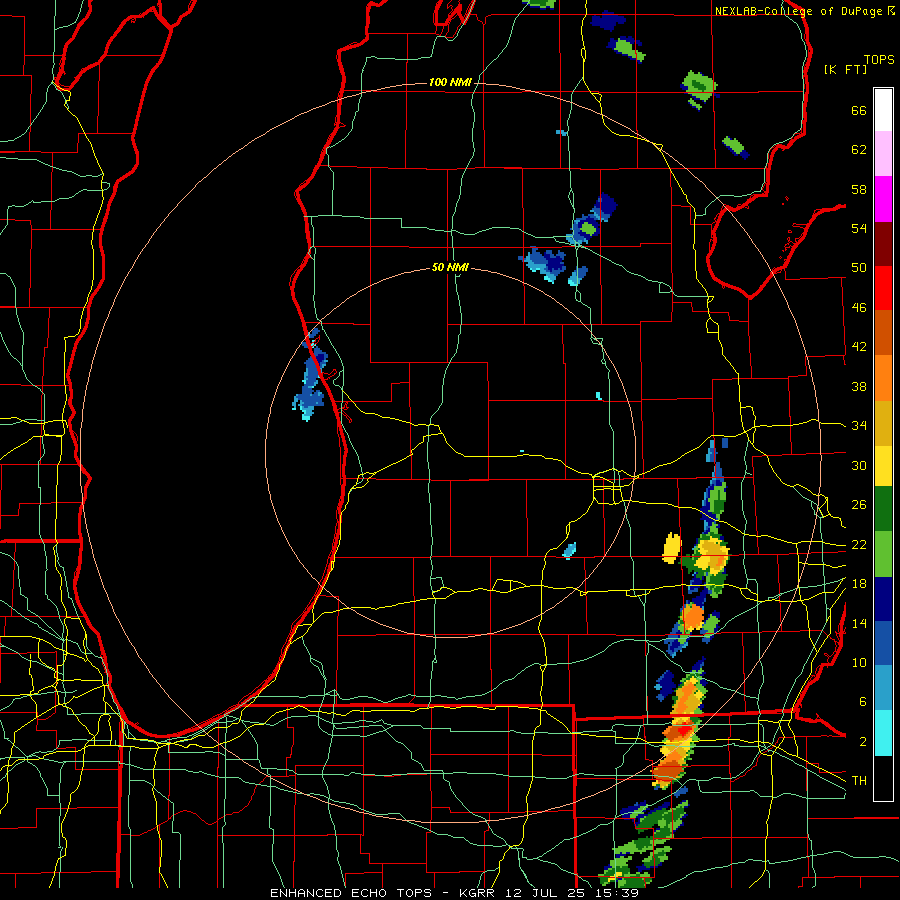Select the 30 value on the legend scale
900x900 pixels.
(859, 465)
